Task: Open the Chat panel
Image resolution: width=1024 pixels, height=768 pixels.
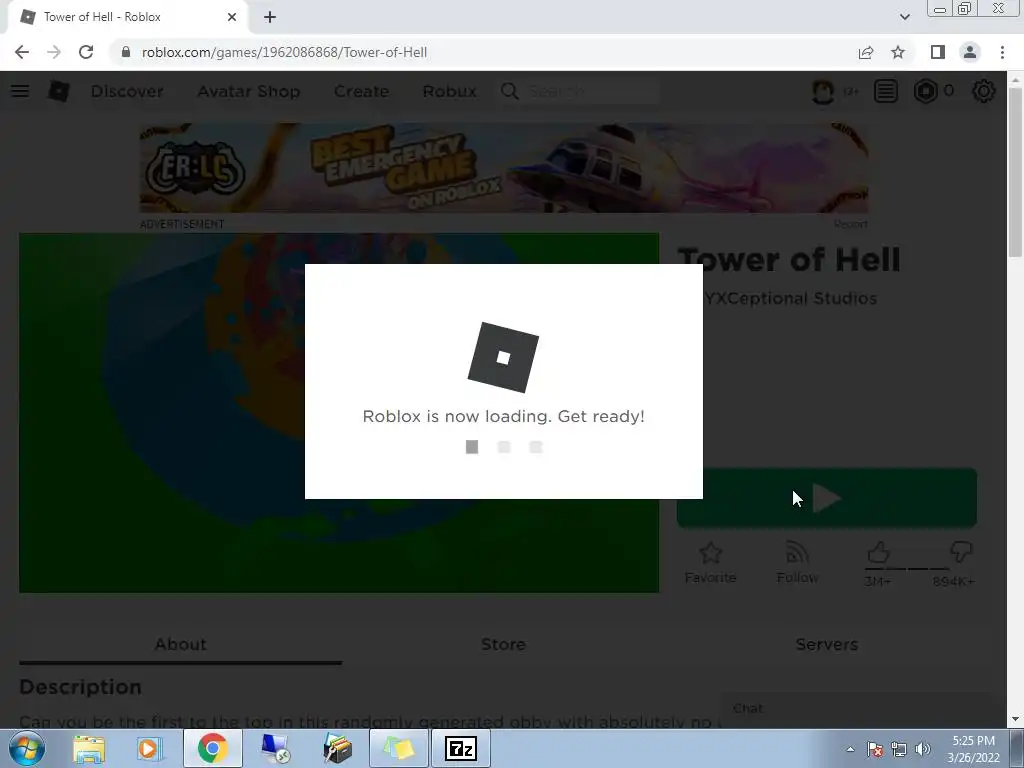Action: [854, 709]
